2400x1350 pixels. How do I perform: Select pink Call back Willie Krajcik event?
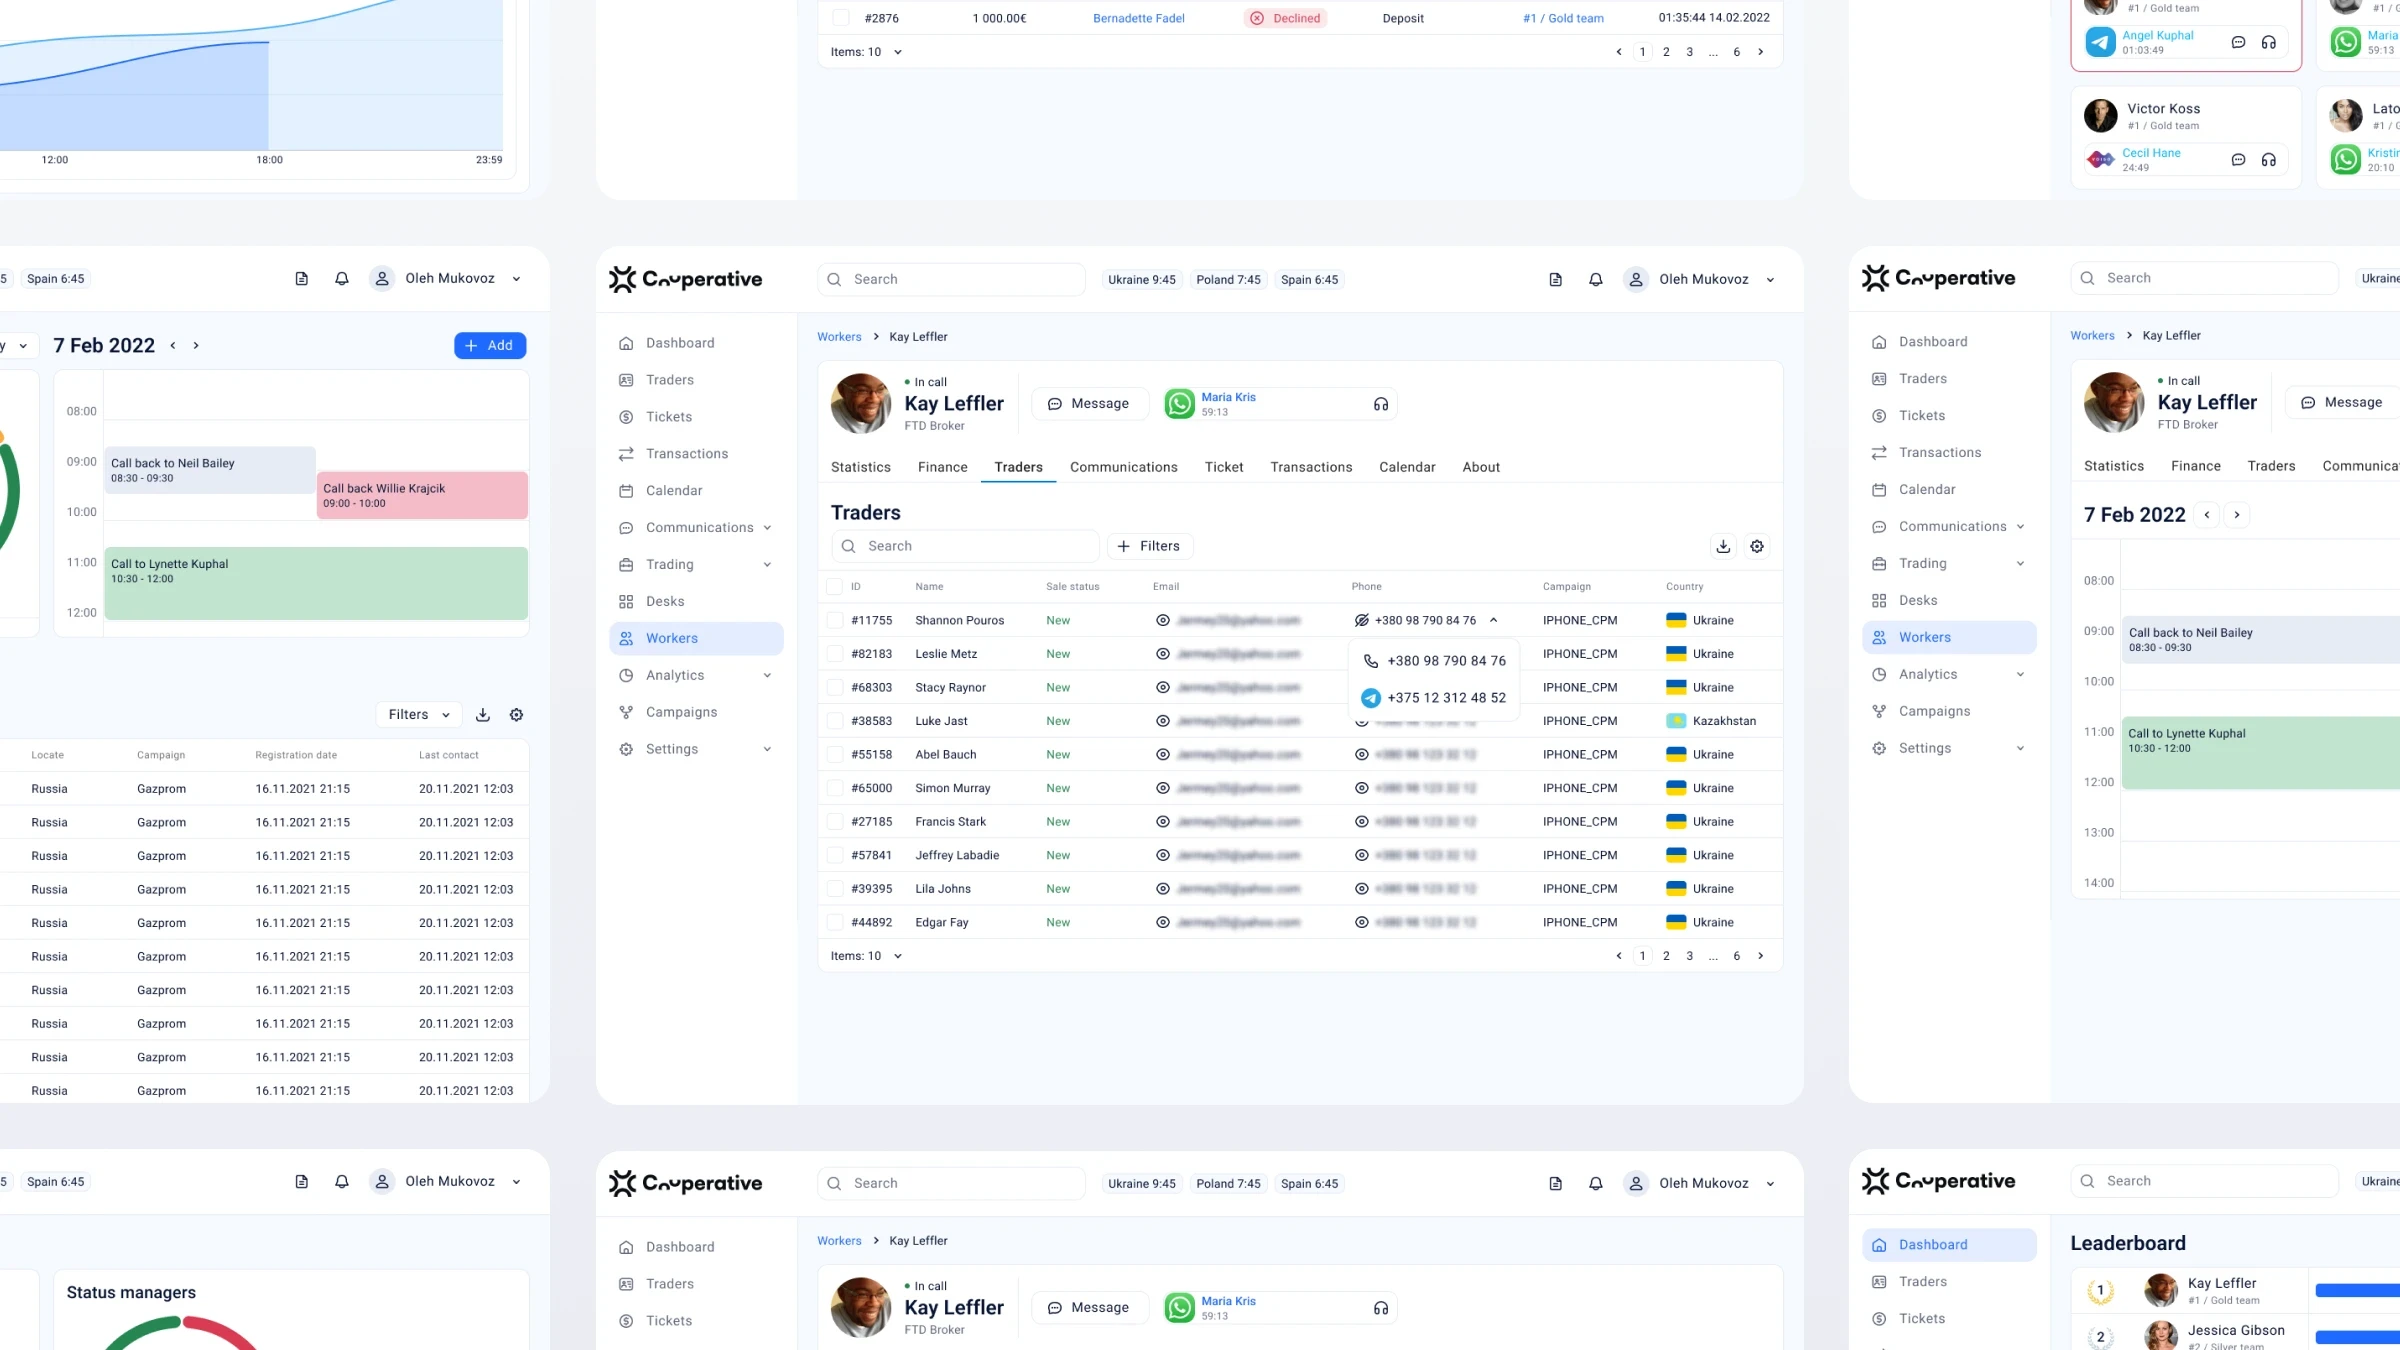422,495
